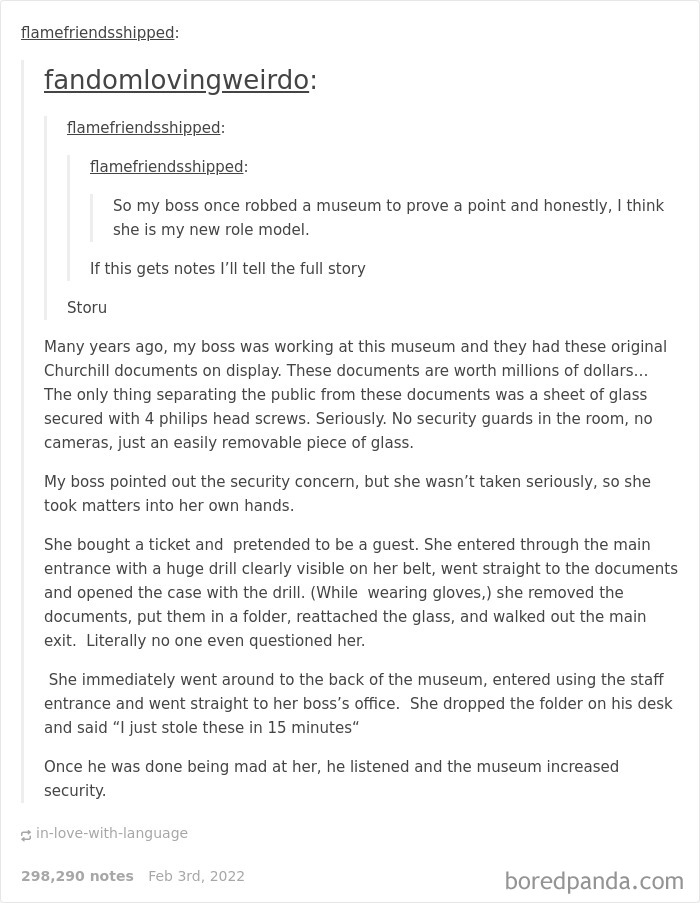
Task: Click the phrase "4 philips head screws"
Action: click(x=227, y=419)
